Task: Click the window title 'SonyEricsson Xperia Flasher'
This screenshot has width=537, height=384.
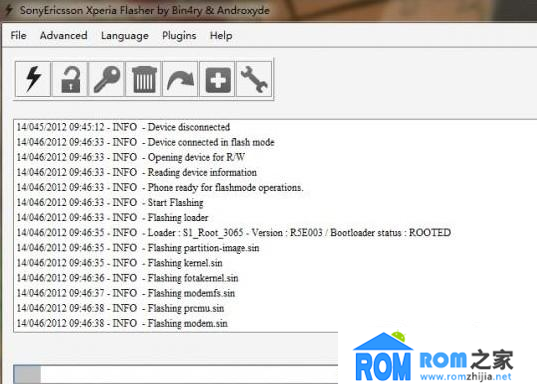Action: coord(145,10)
